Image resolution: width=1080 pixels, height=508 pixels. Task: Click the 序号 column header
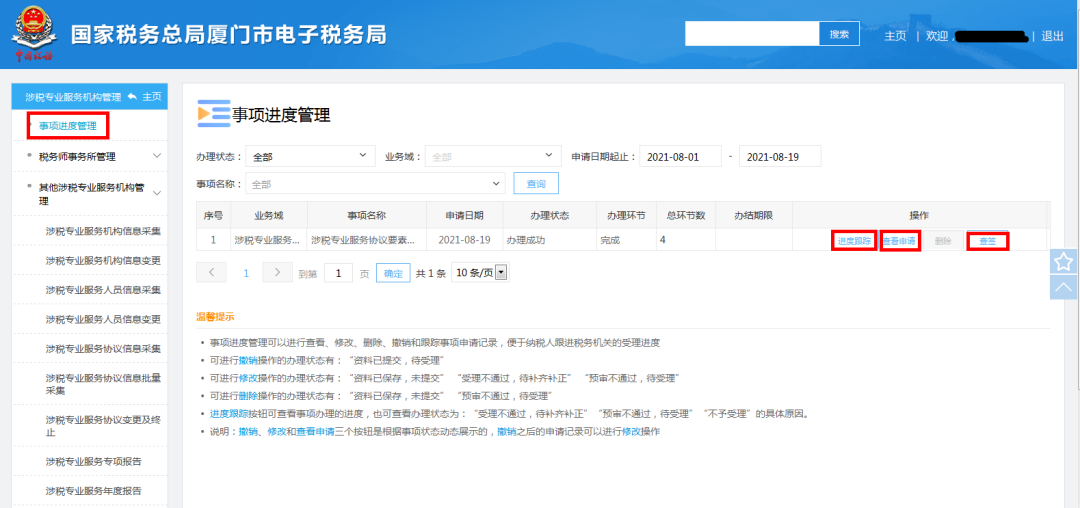click(214, 215)
